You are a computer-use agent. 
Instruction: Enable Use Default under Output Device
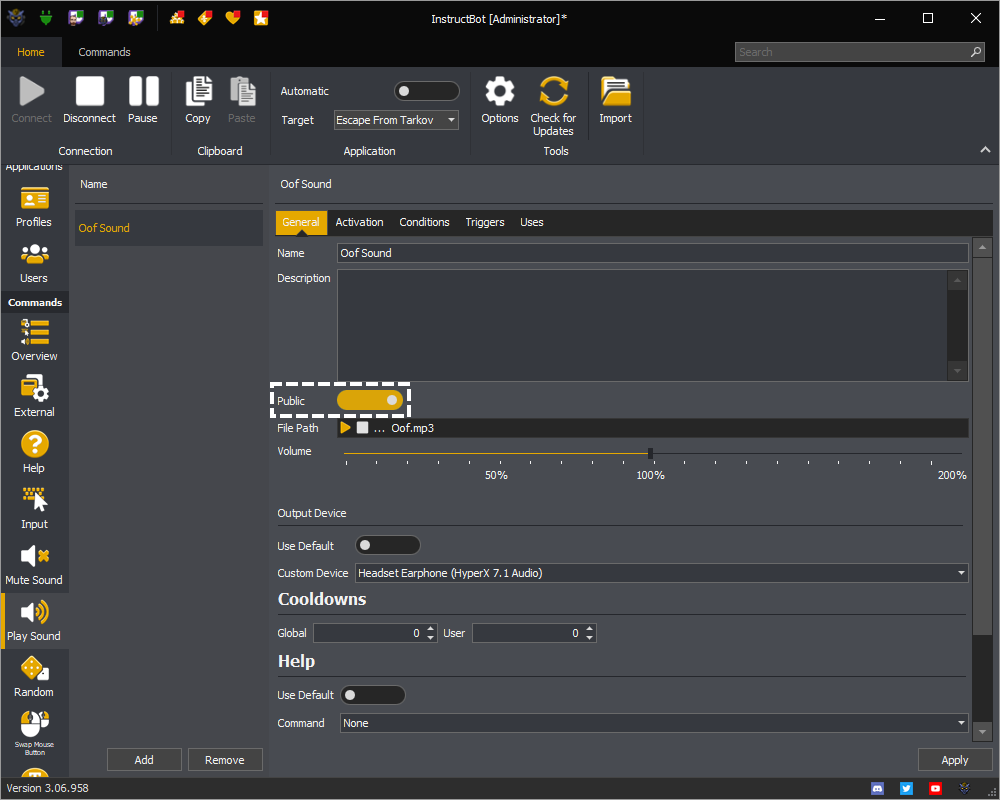[x=387, y=545]
